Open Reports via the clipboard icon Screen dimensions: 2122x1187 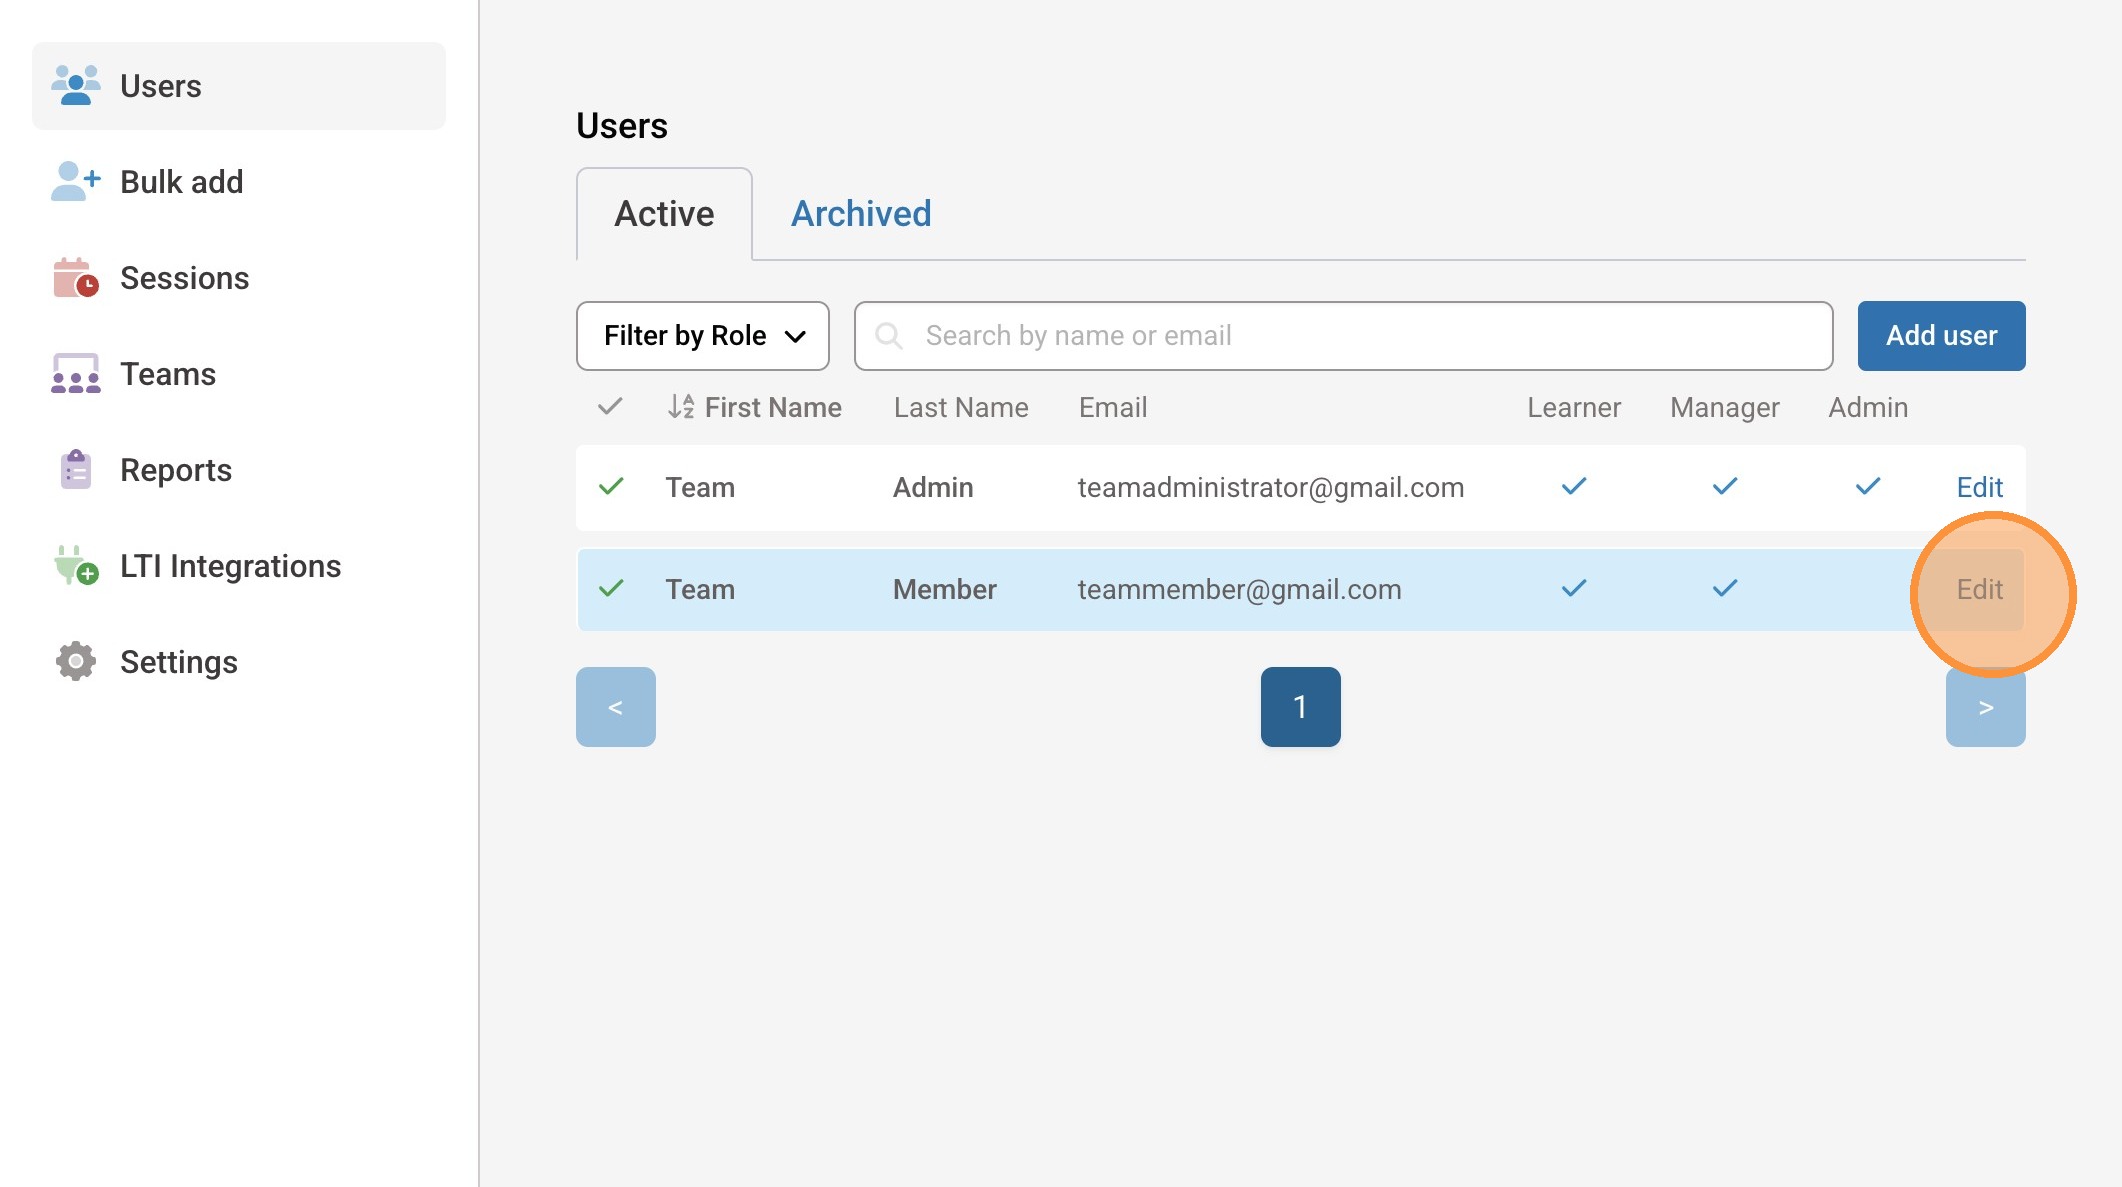tap(76, 470)
